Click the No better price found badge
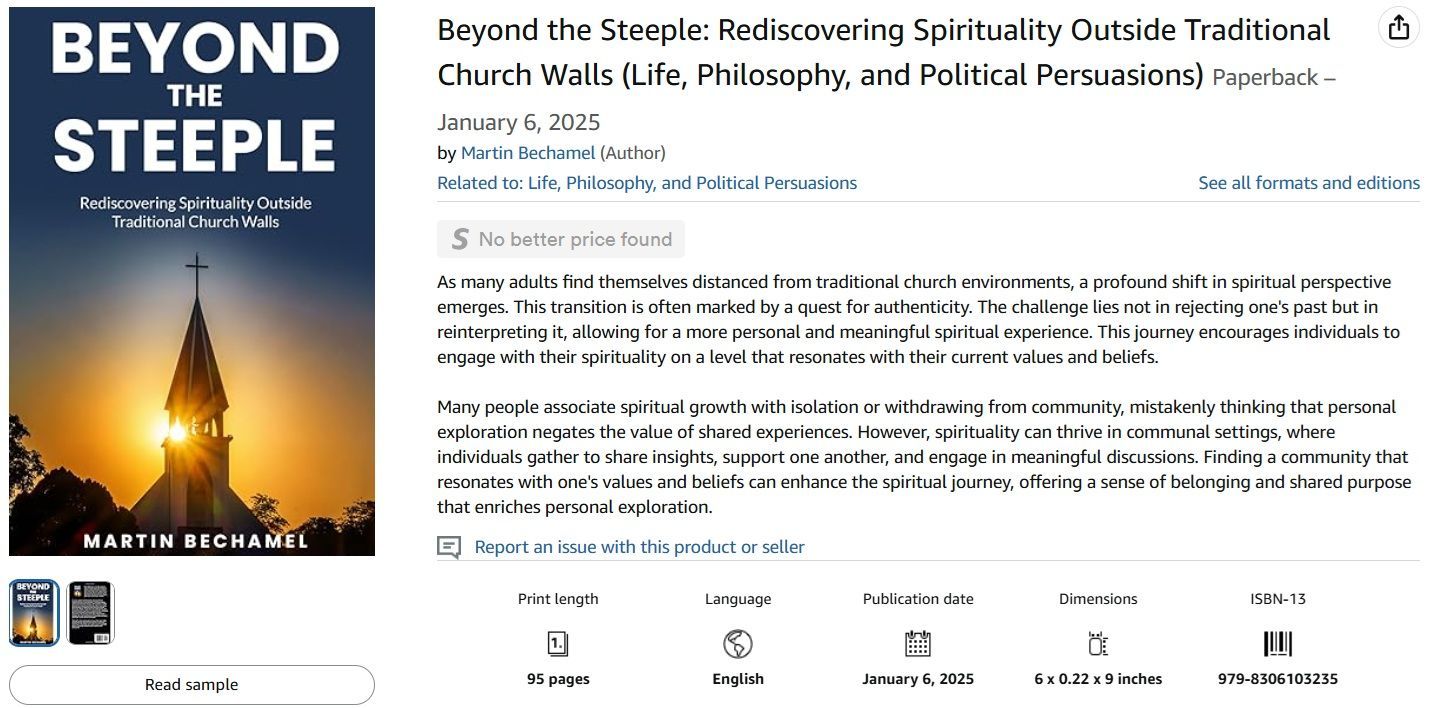 point(561,239)
